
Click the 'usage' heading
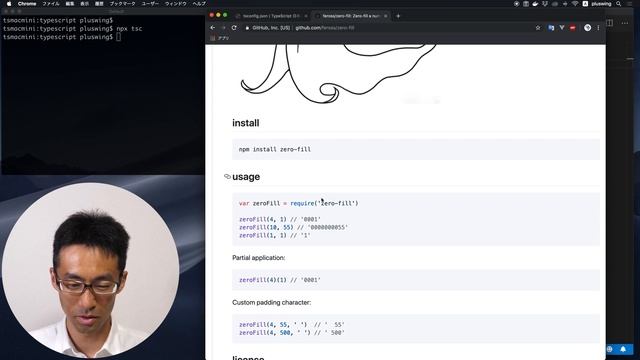(x=246, y=177)
